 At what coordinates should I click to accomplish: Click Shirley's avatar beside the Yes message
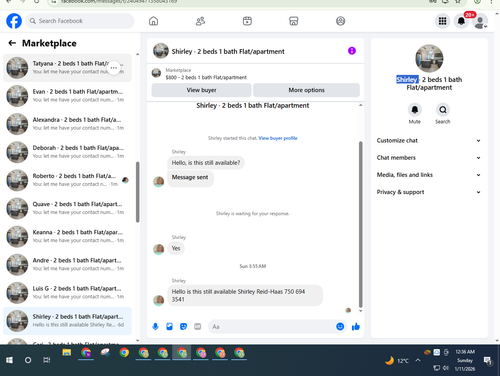159,249
